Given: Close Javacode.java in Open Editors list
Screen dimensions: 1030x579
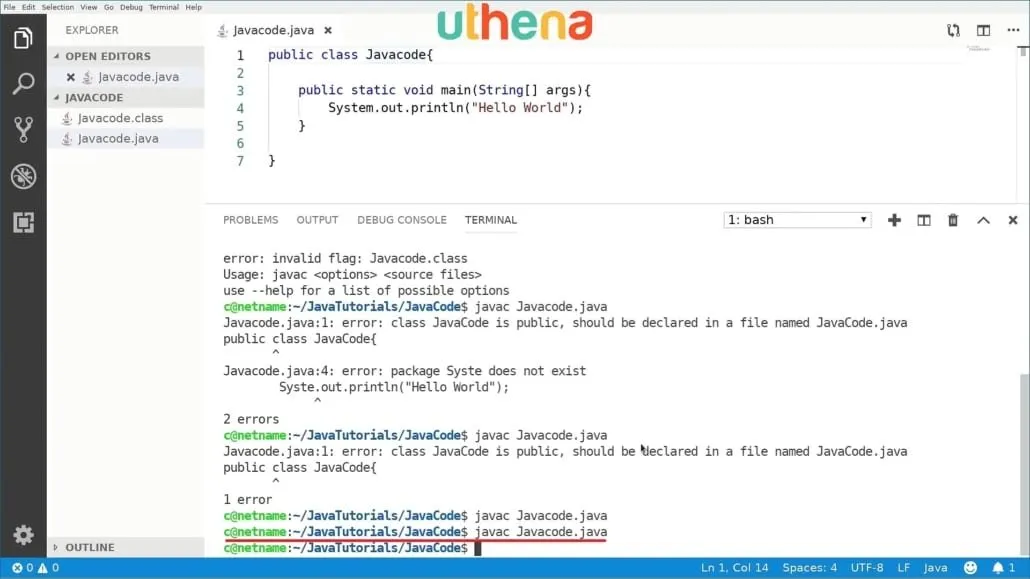Looking at the screenshot, I should click(70, 77).
